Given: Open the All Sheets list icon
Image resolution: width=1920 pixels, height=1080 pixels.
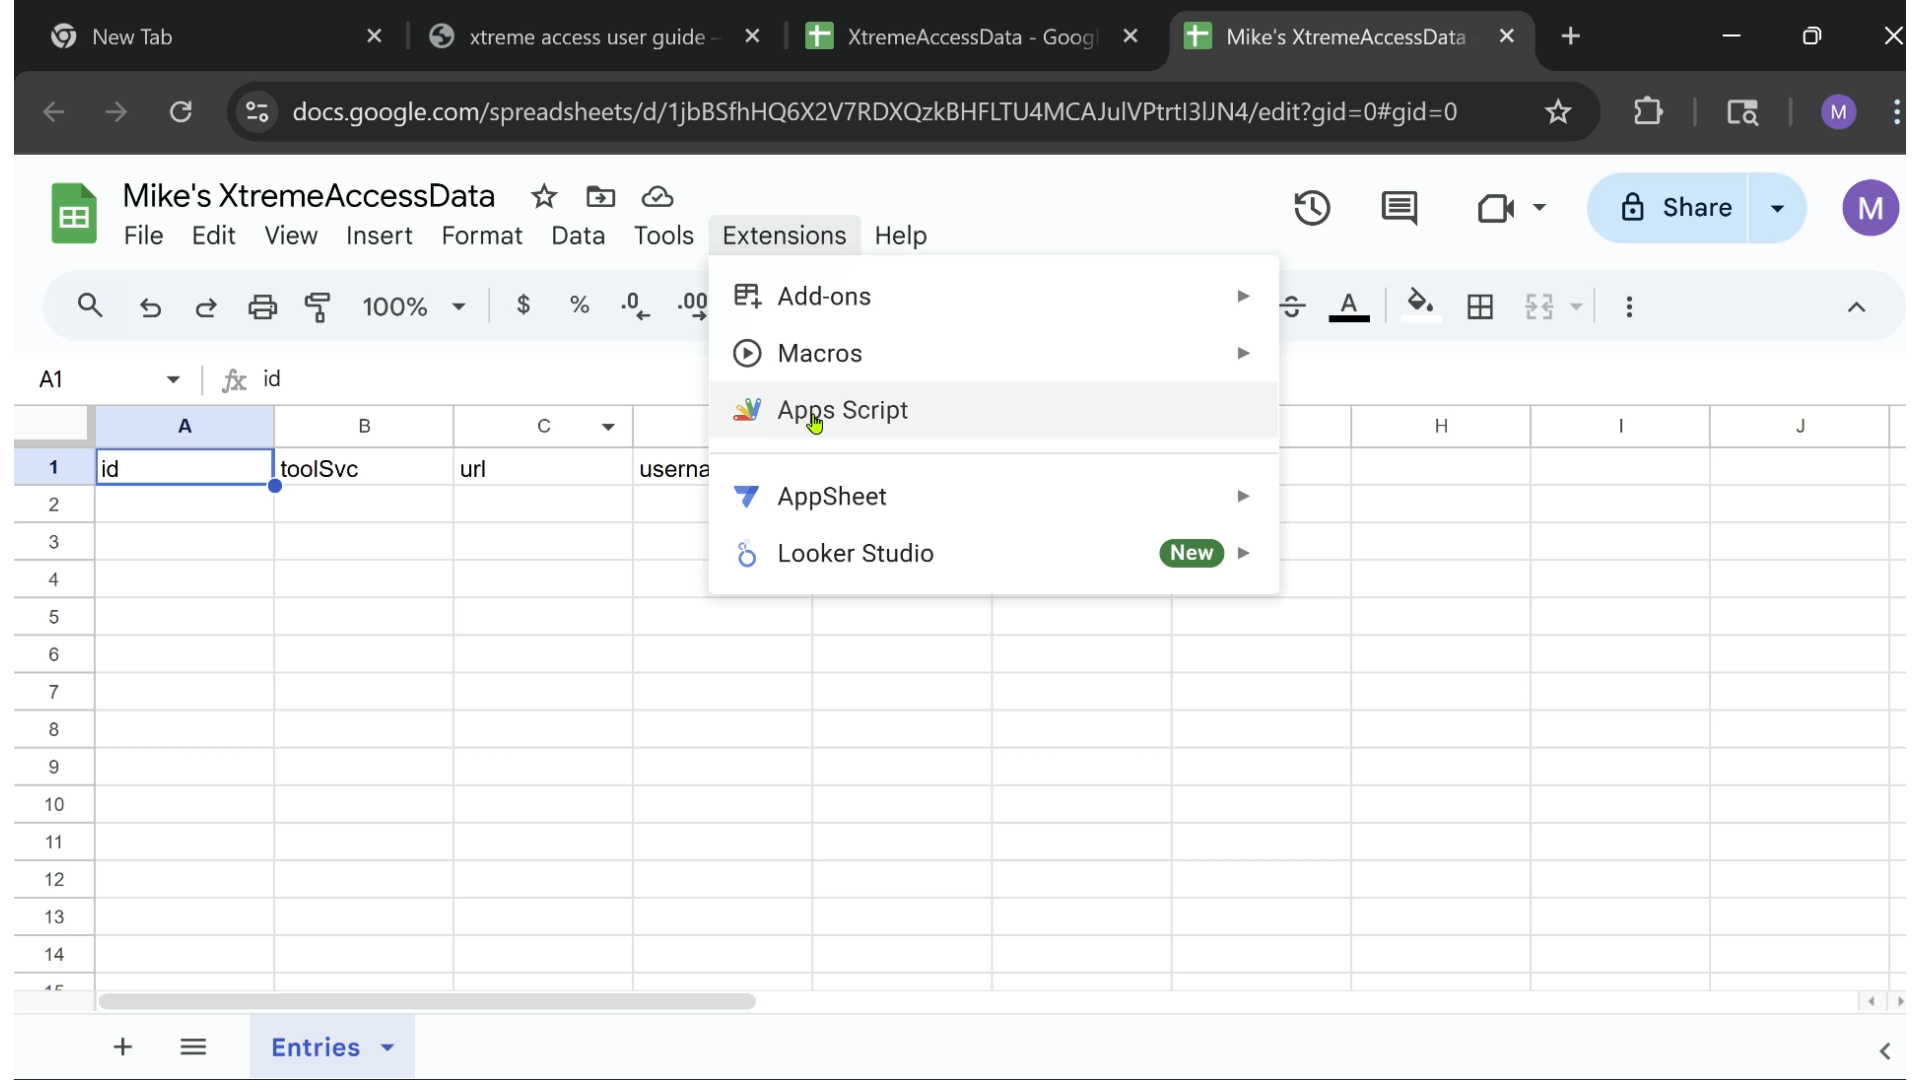Looking at the screenshot, I should click(193, 1047).
